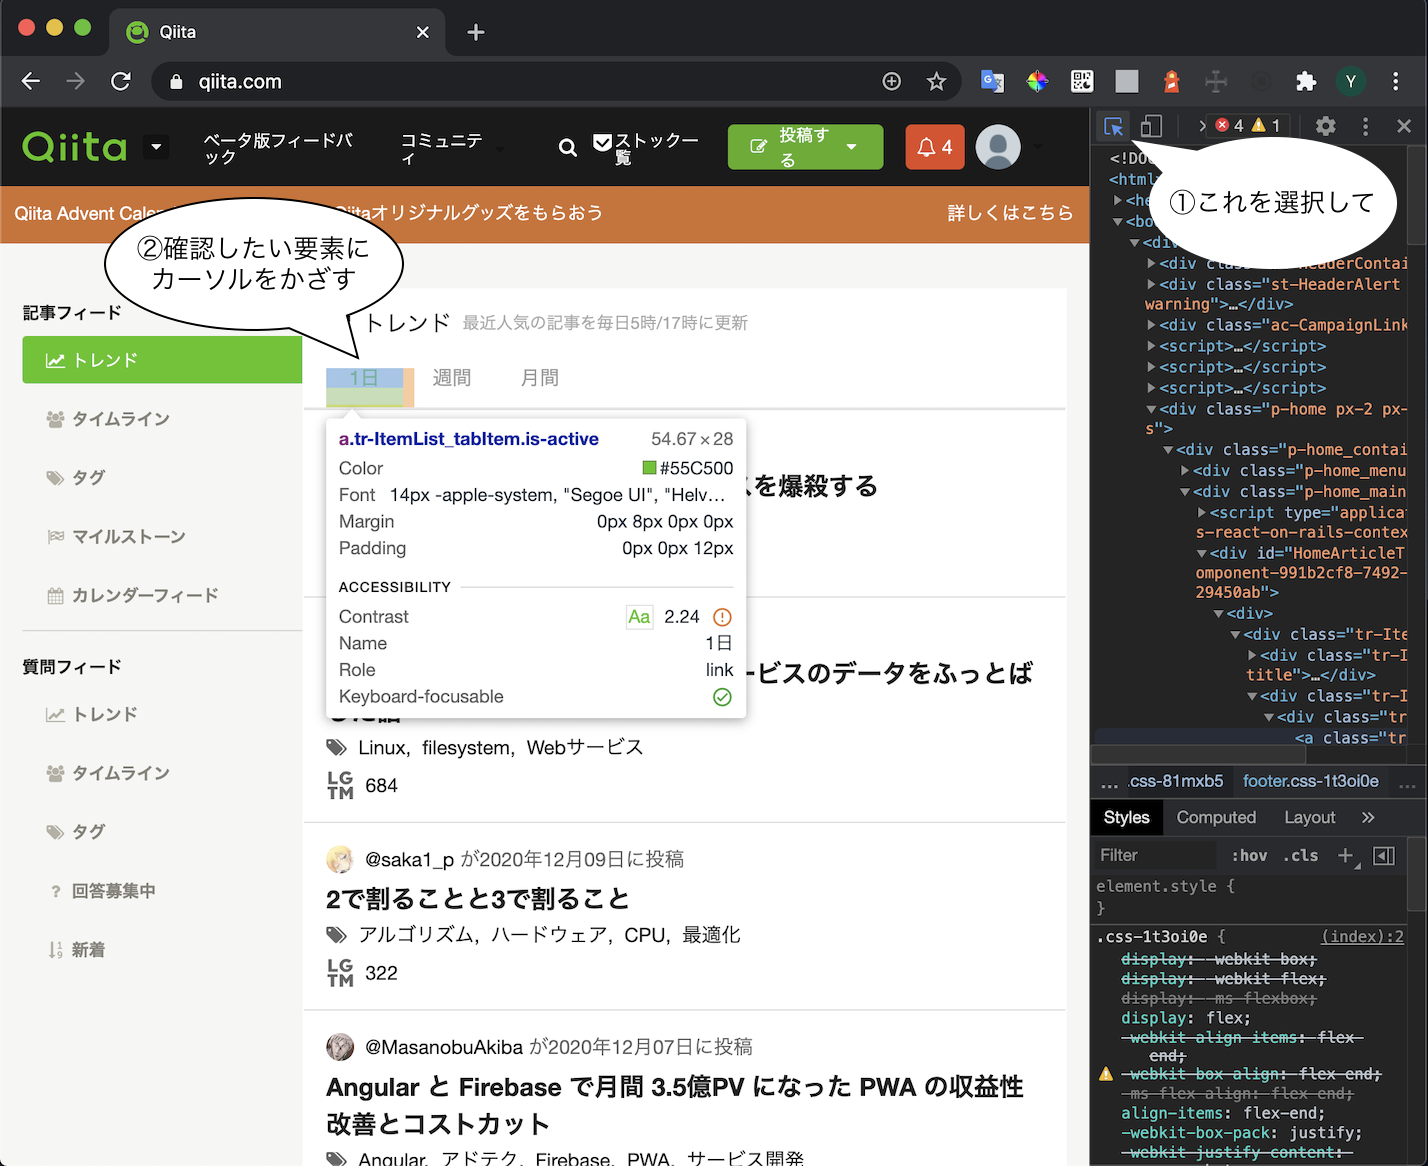Expand the body element in the DOM tree
1428x1166 pixels.
coord(1117,222)
